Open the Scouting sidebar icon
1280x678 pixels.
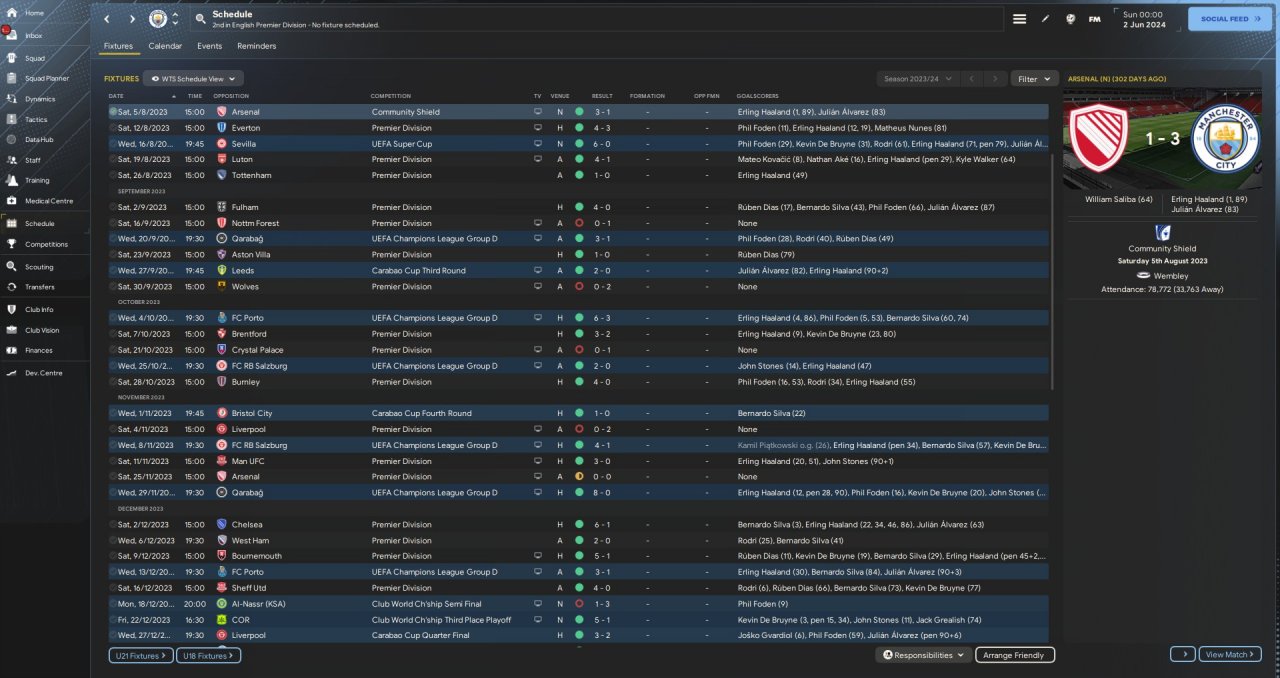[13, 267]
